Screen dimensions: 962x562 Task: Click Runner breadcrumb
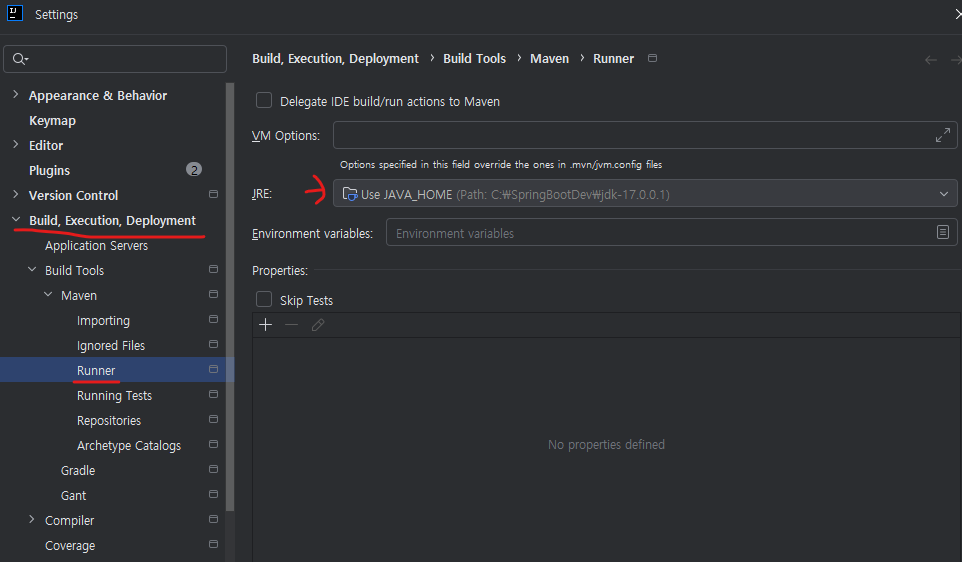tap(614, 59)
